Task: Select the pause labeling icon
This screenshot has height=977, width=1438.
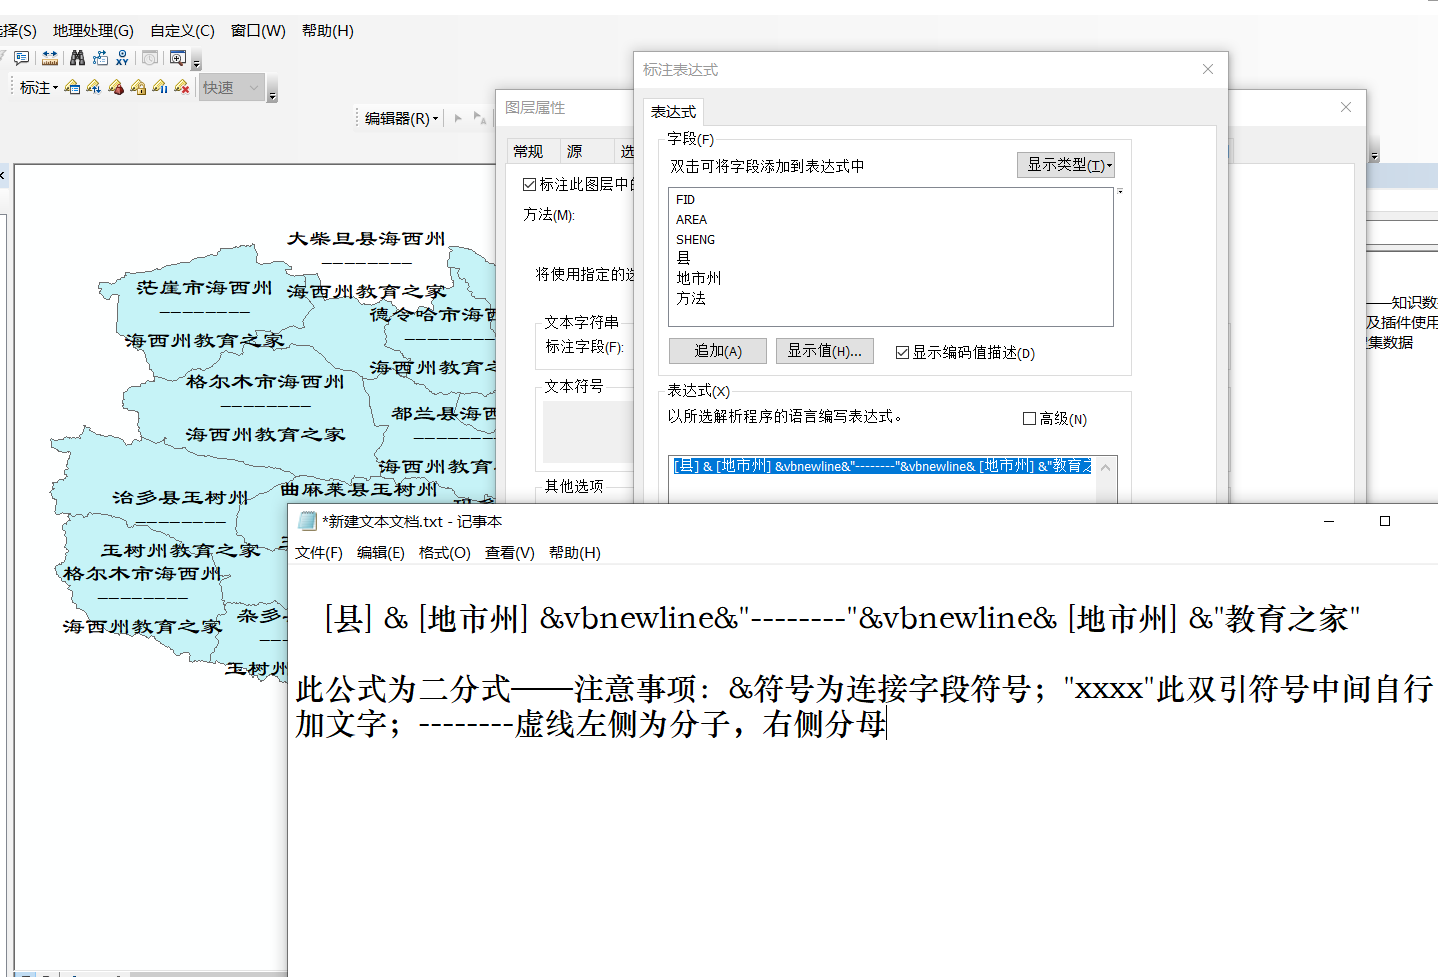Action: click(159, 88)
